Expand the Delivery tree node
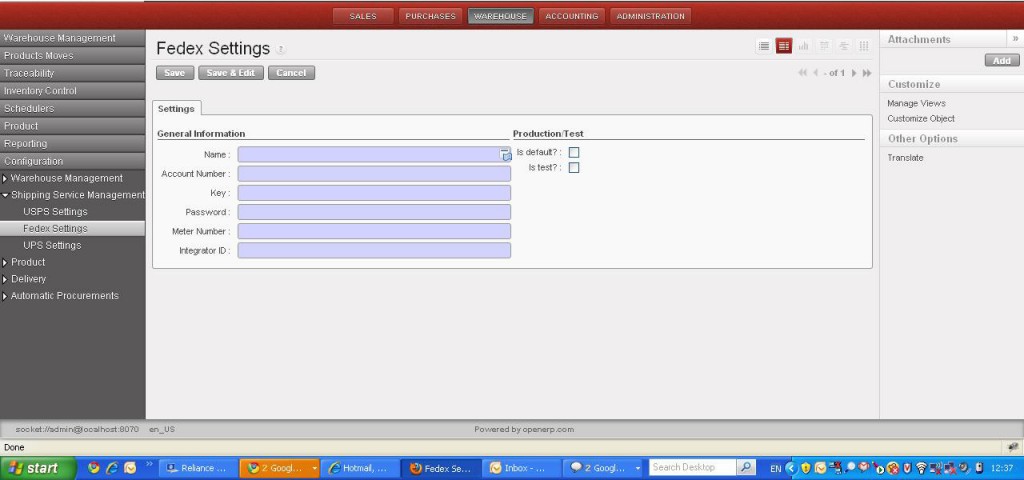Image resolution: width=1024 pixels, height=480 pixels. pyautogui.click(x=5, y=280)
